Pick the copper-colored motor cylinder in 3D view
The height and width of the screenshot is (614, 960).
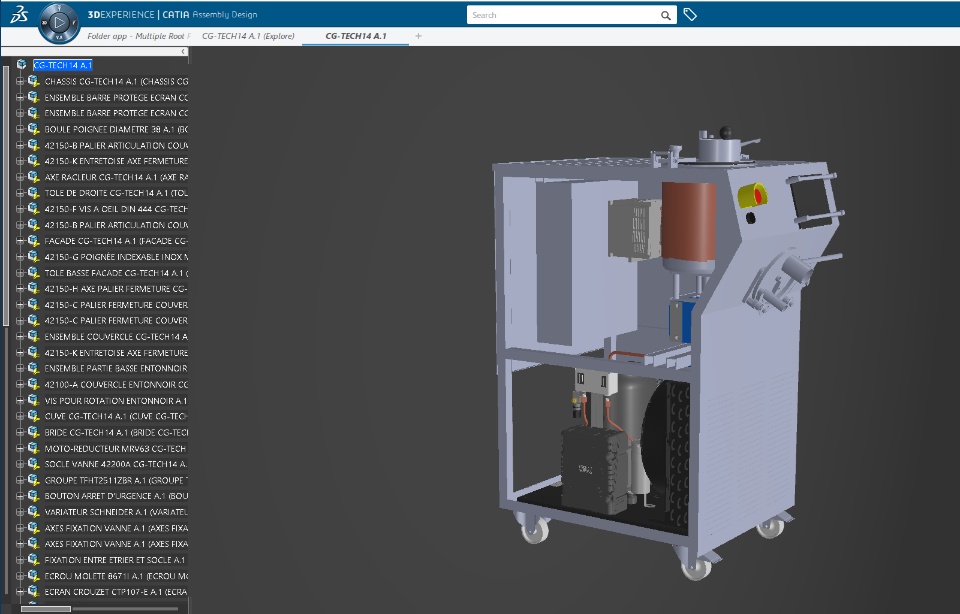[689, 222]
